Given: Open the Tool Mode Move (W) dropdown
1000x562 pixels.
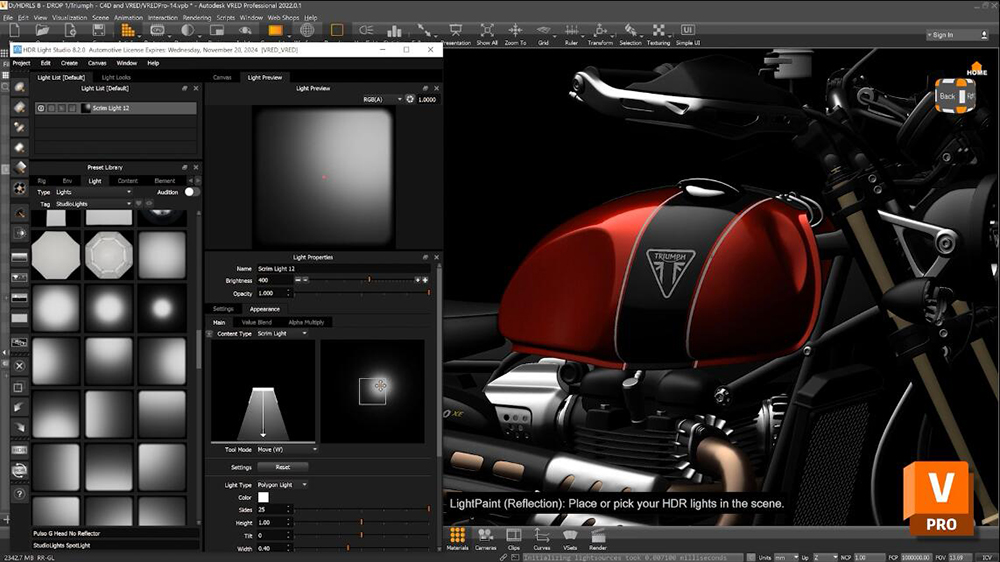Looking at the screenshot, I should [287, 450].
